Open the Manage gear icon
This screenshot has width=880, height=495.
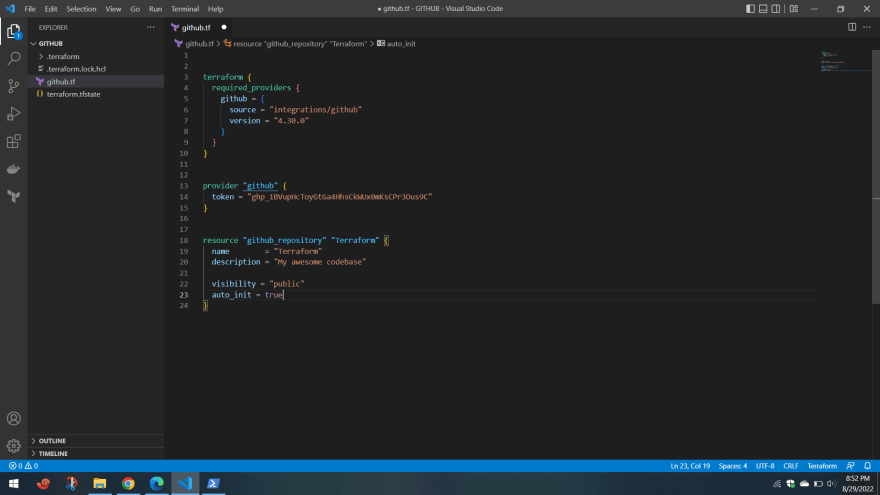tap(13, 446)
